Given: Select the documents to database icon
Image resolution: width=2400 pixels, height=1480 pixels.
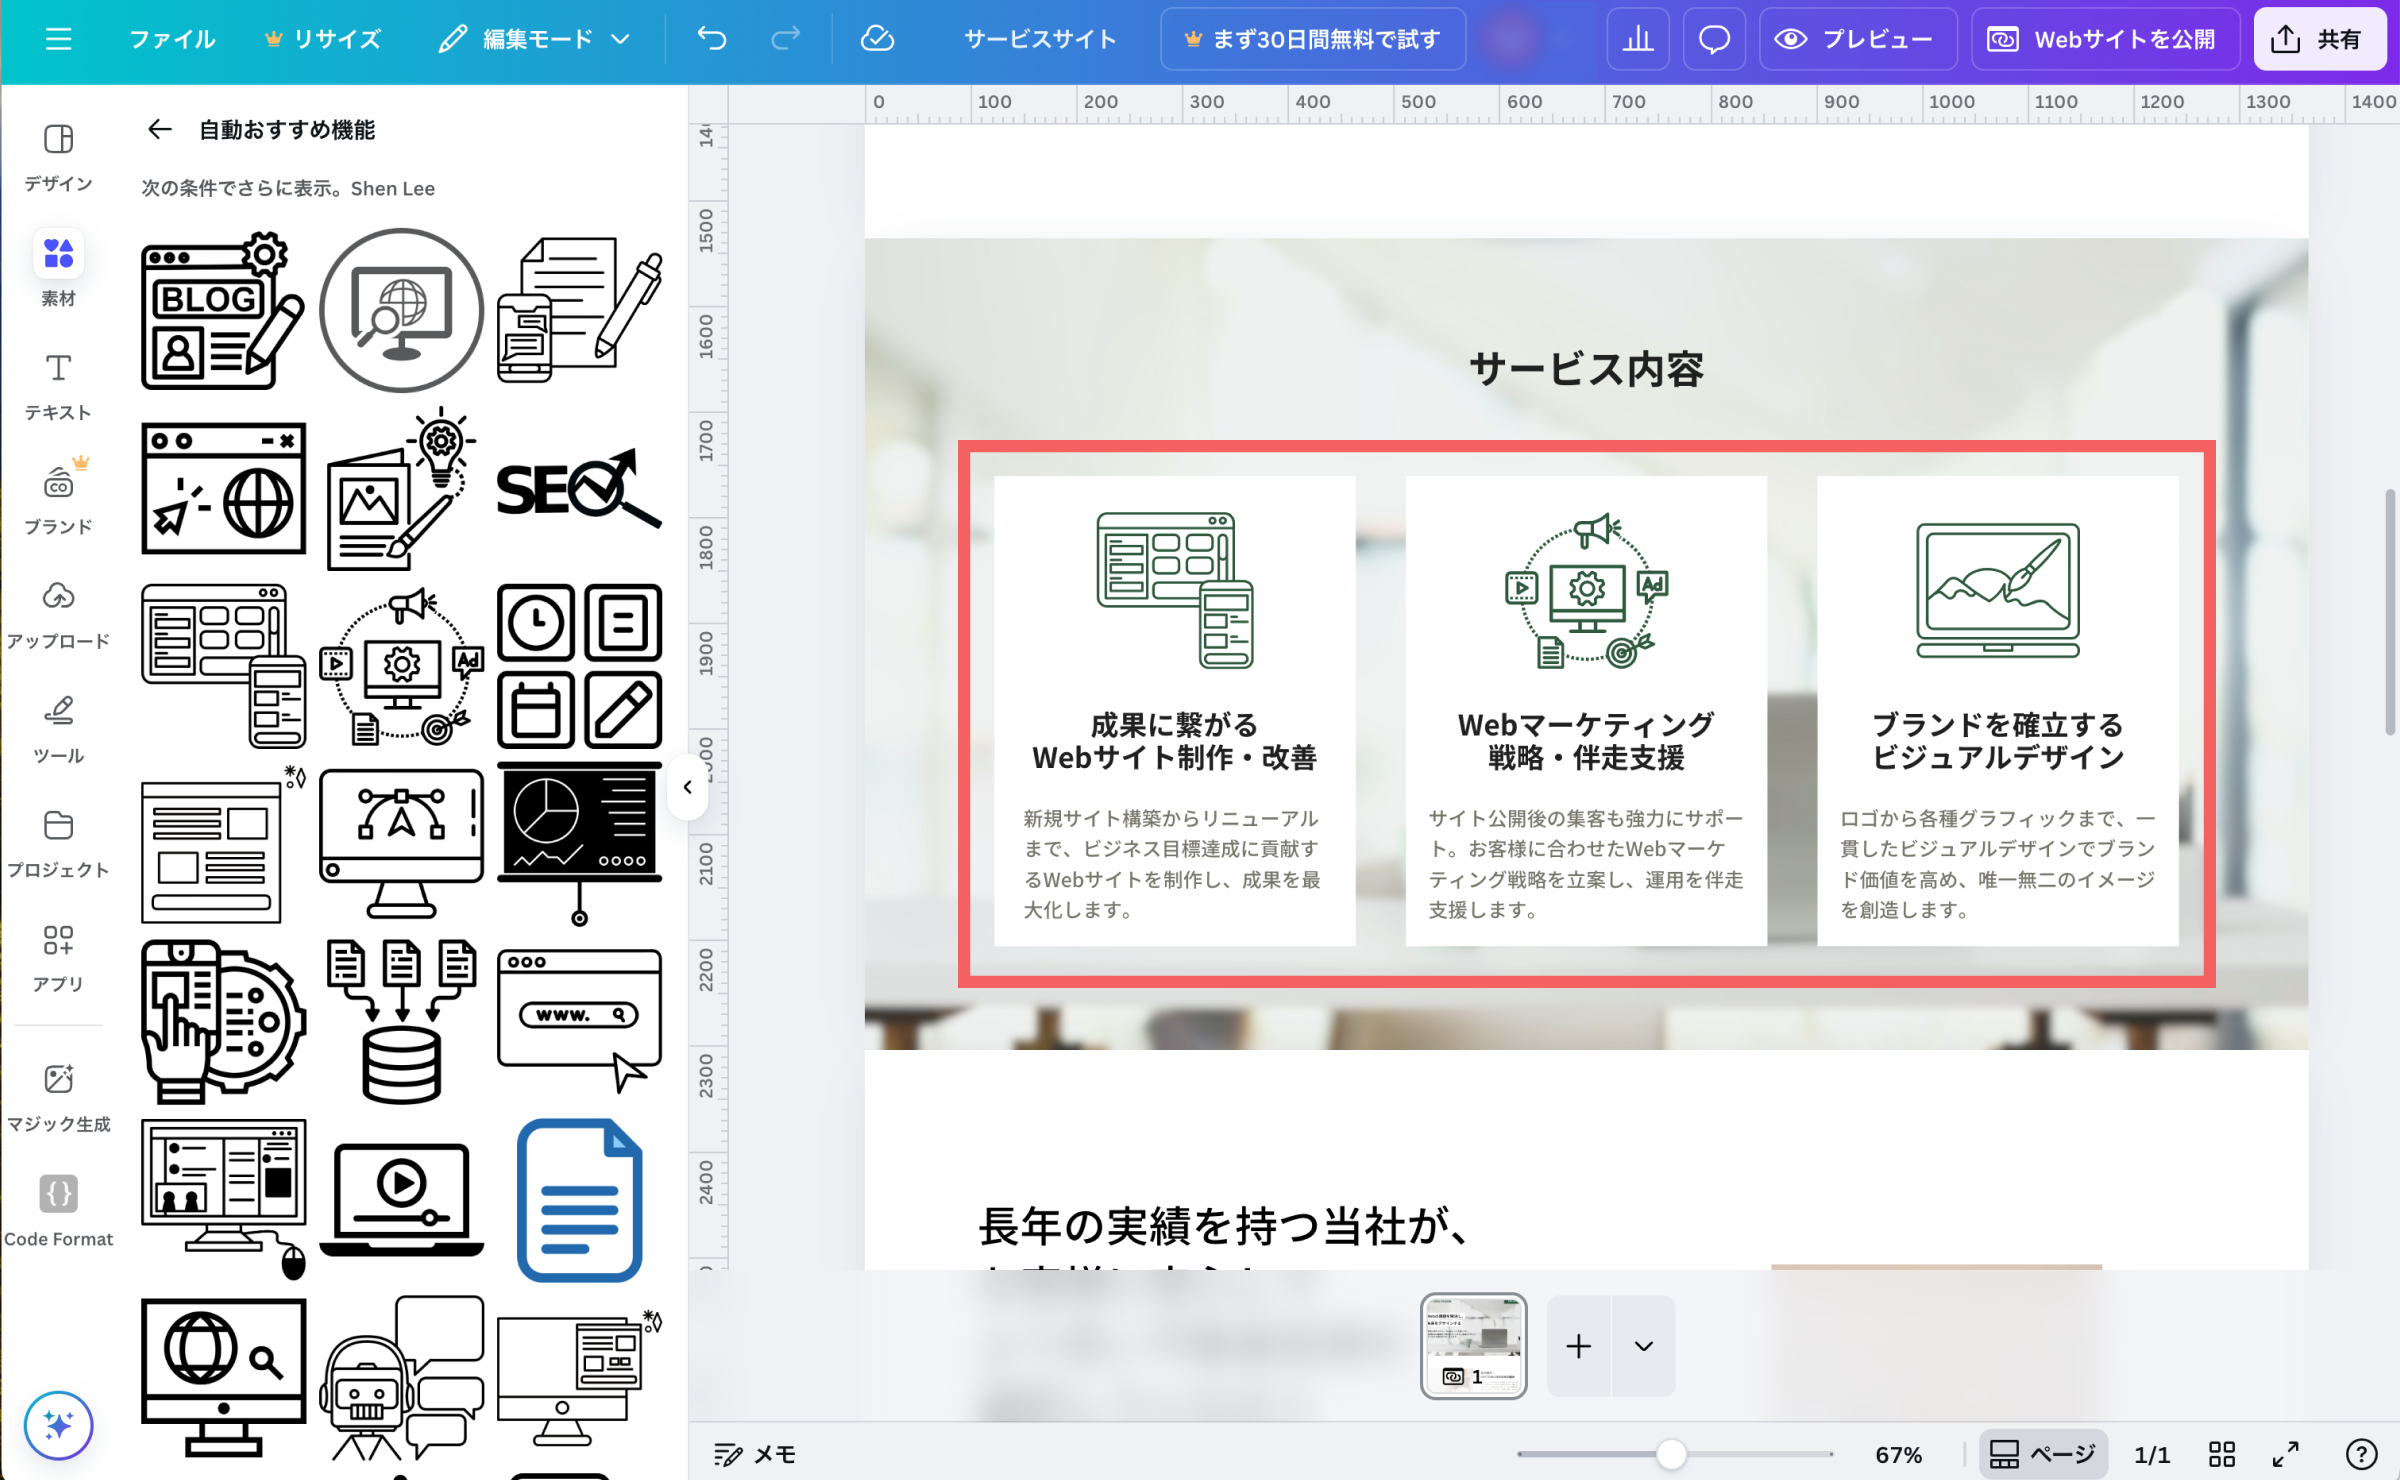Looking at the screenshot, I should click(x=401, y=1022).
